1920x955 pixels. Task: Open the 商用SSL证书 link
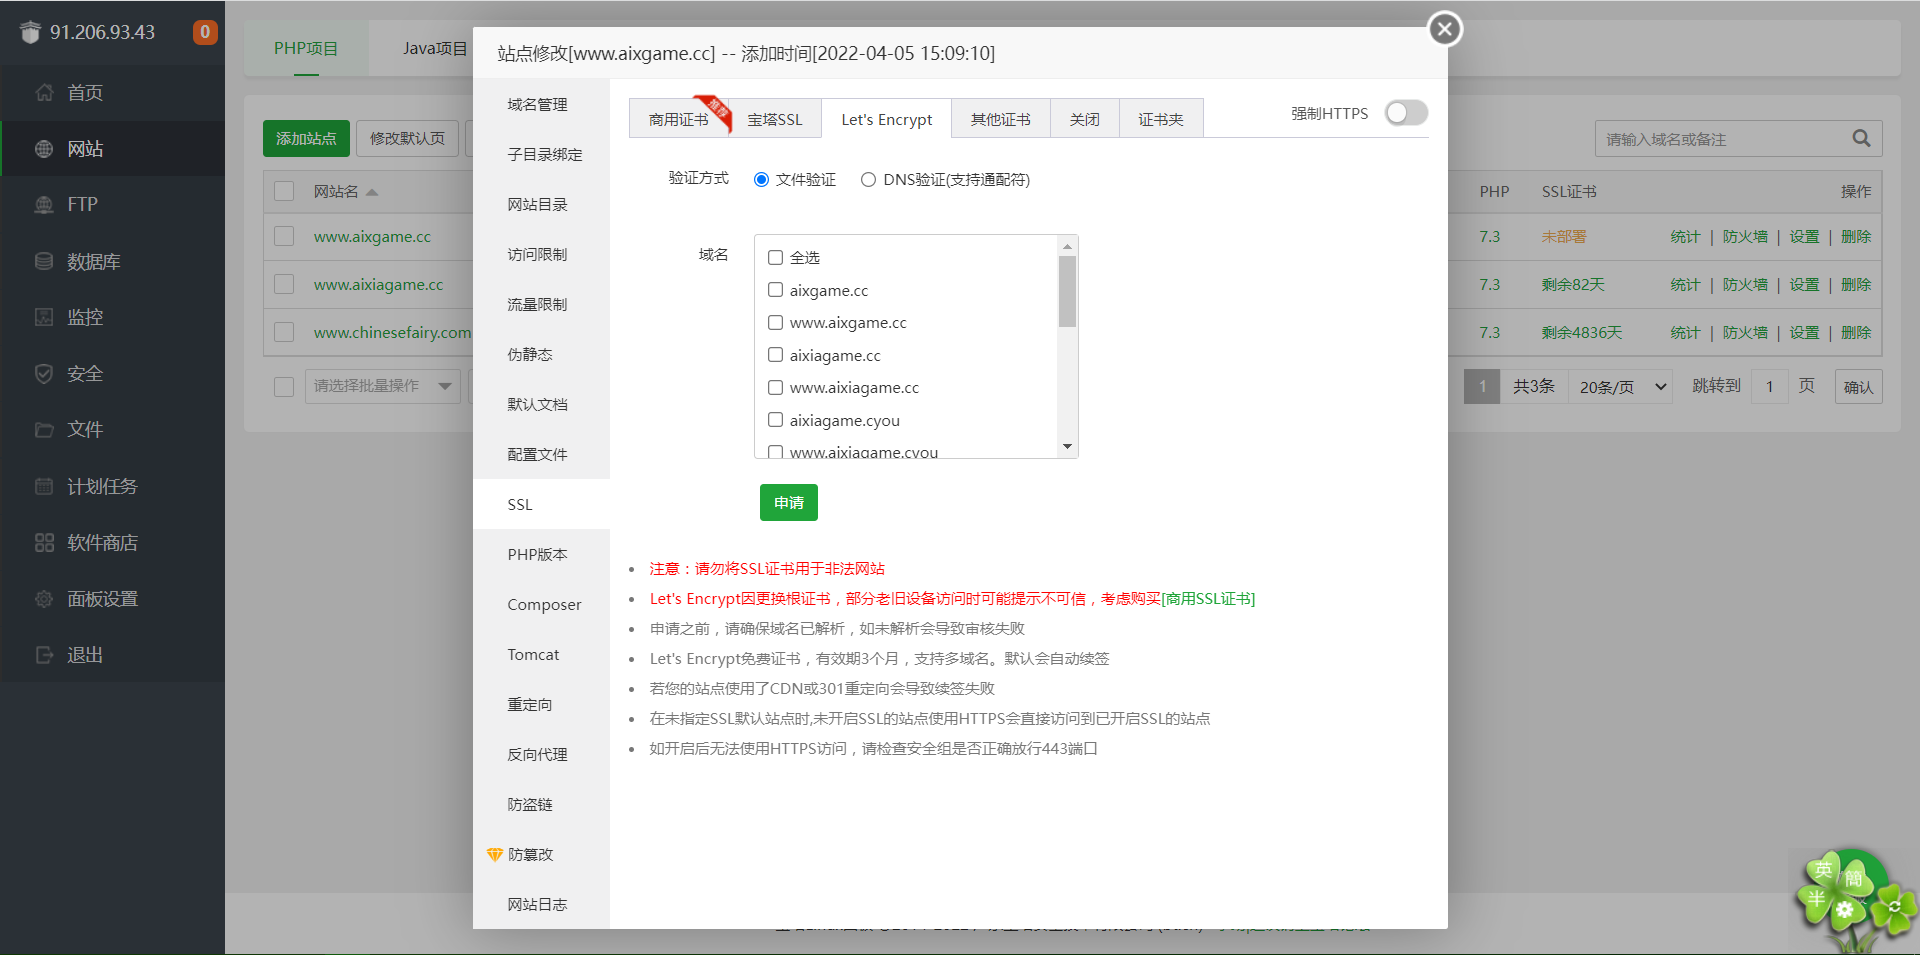[1208, 598]
